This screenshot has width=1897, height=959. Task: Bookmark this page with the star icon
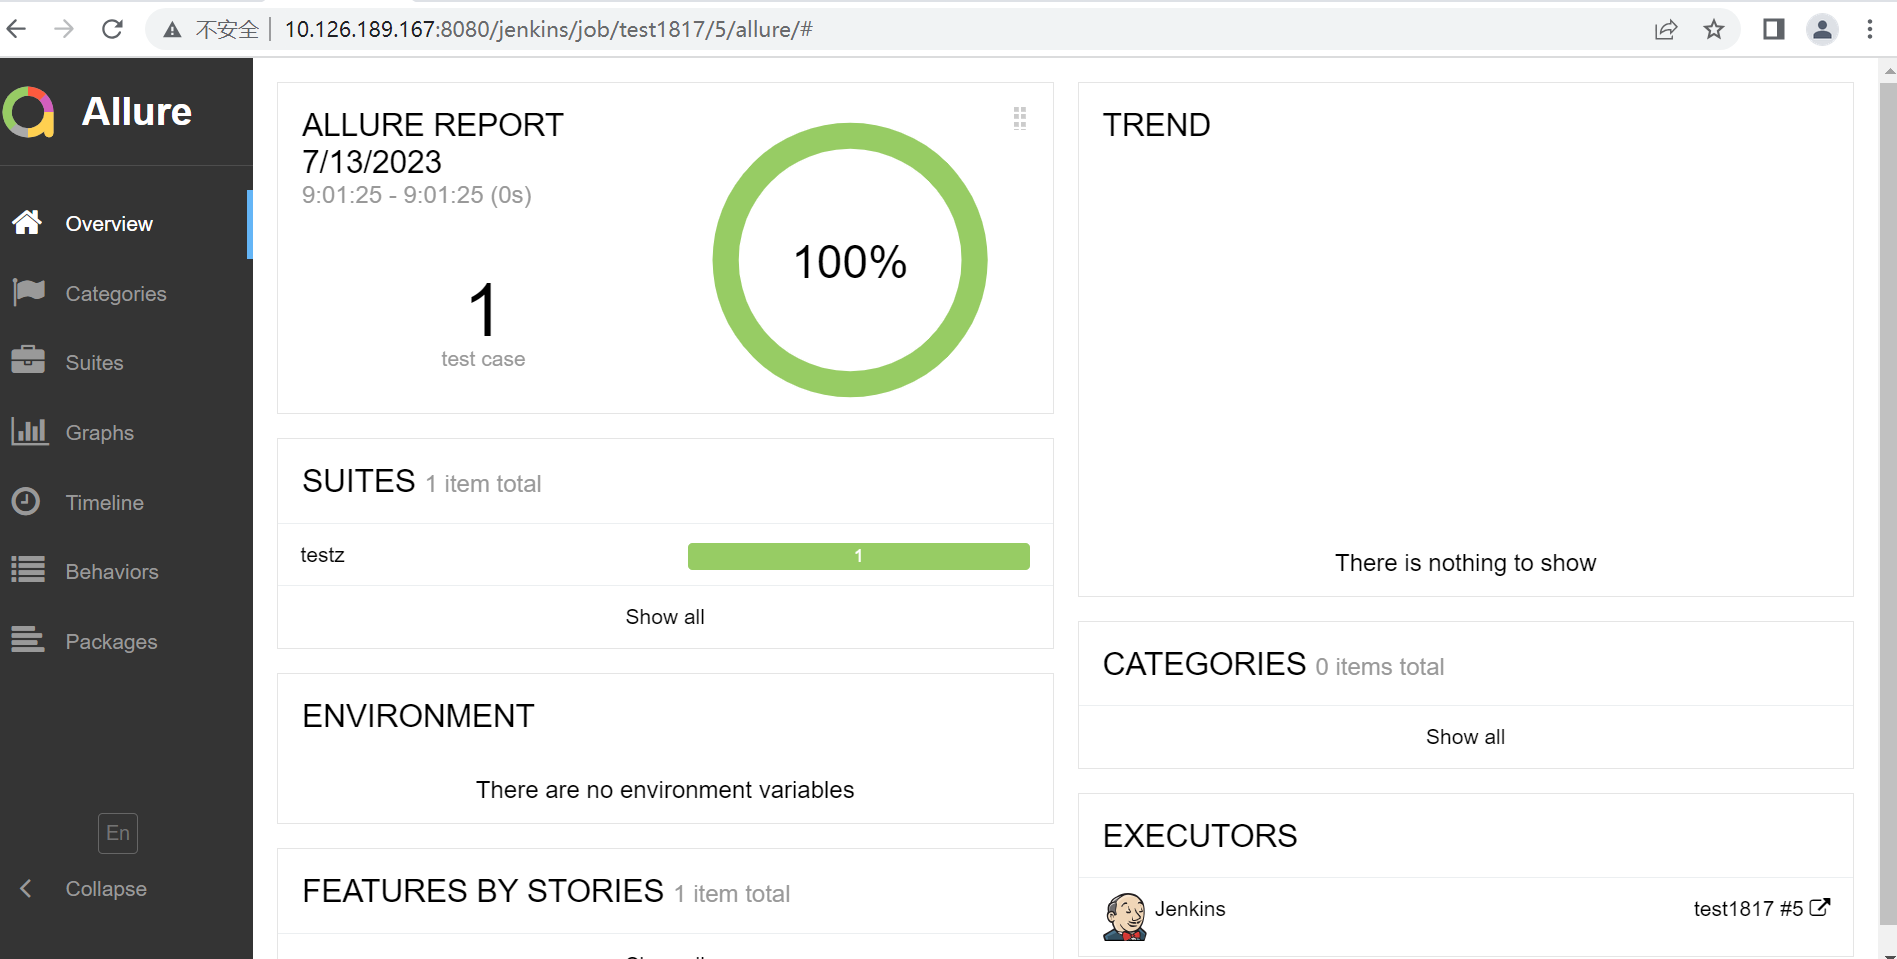point(1714,30)
